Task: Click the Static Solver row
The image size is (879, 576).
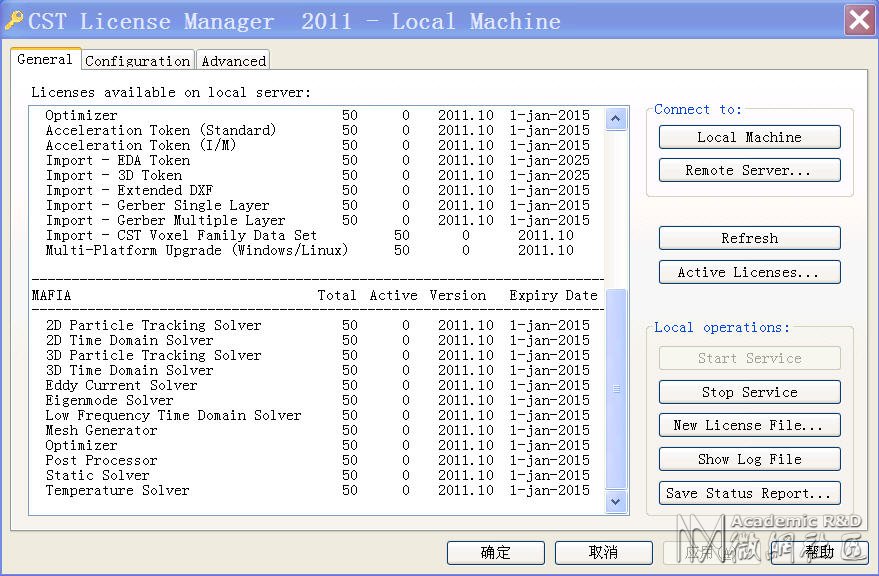Action: point(317,476)
